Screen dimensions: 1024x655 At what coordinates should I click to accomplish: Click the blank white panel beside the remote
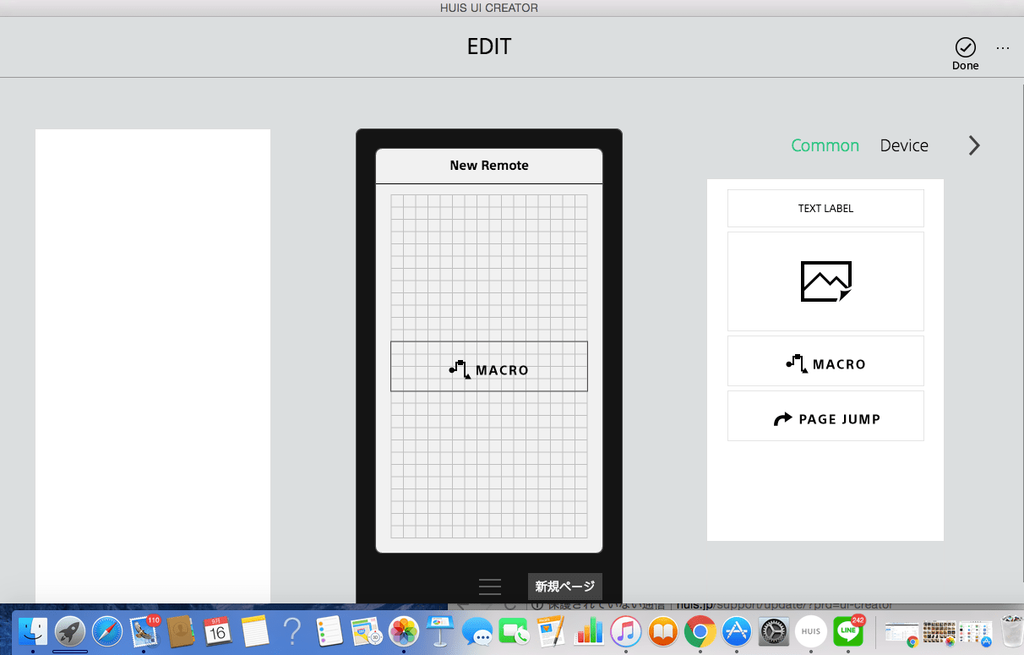(x=153, y=366)
